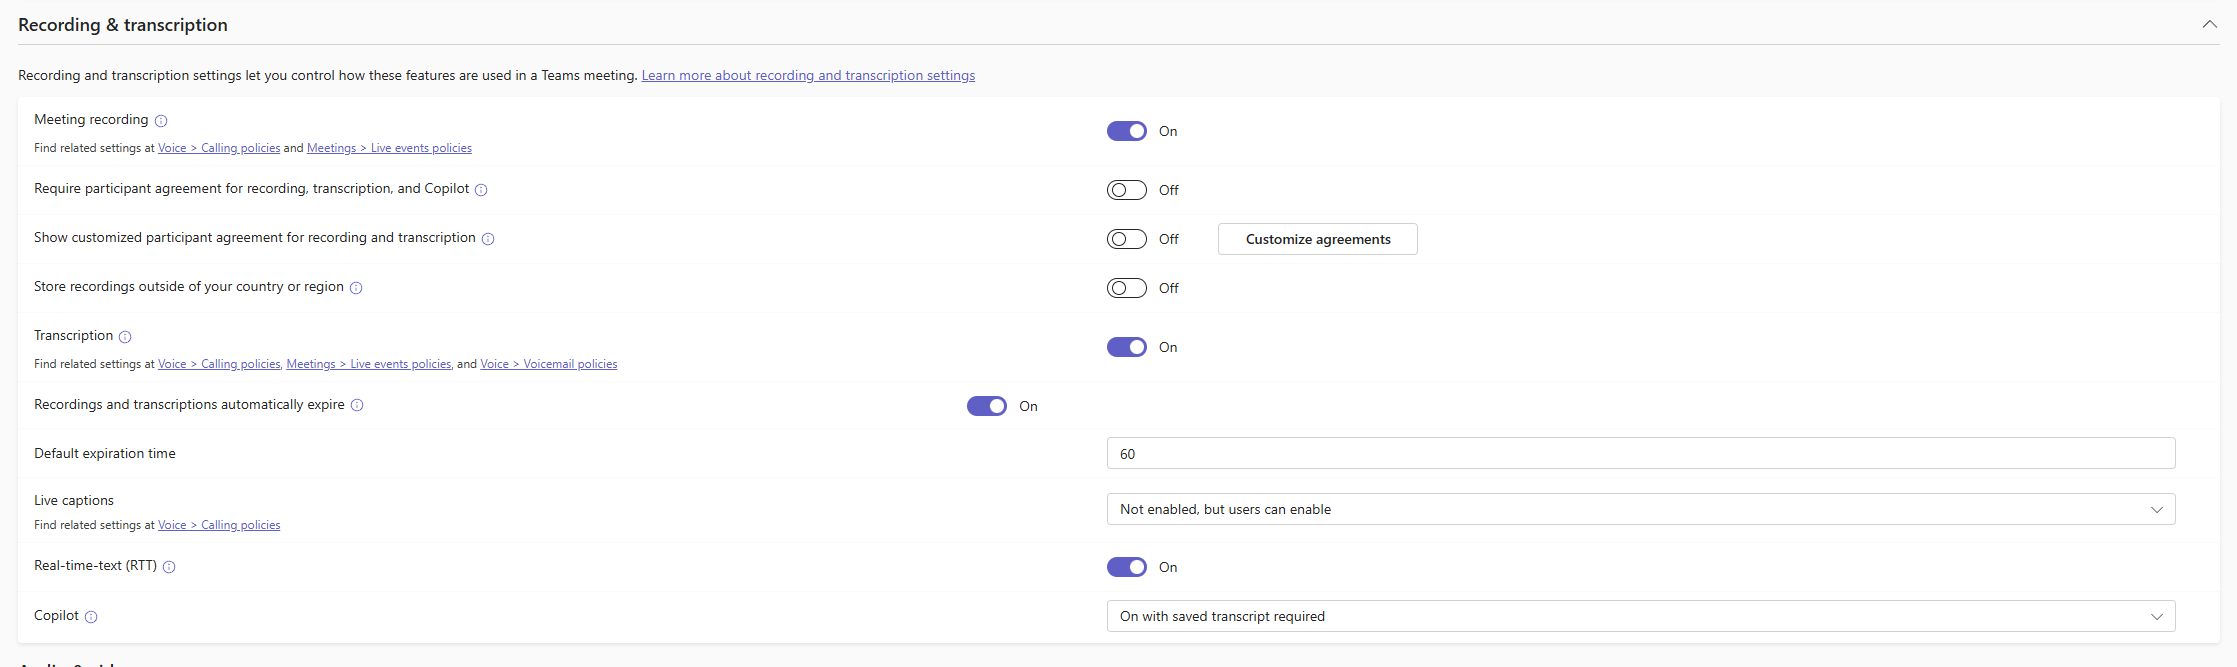This screenshot has height=667, width=2237.
Task: Enable storing recordings outside your country
Action: click(x=1126, y=288)
